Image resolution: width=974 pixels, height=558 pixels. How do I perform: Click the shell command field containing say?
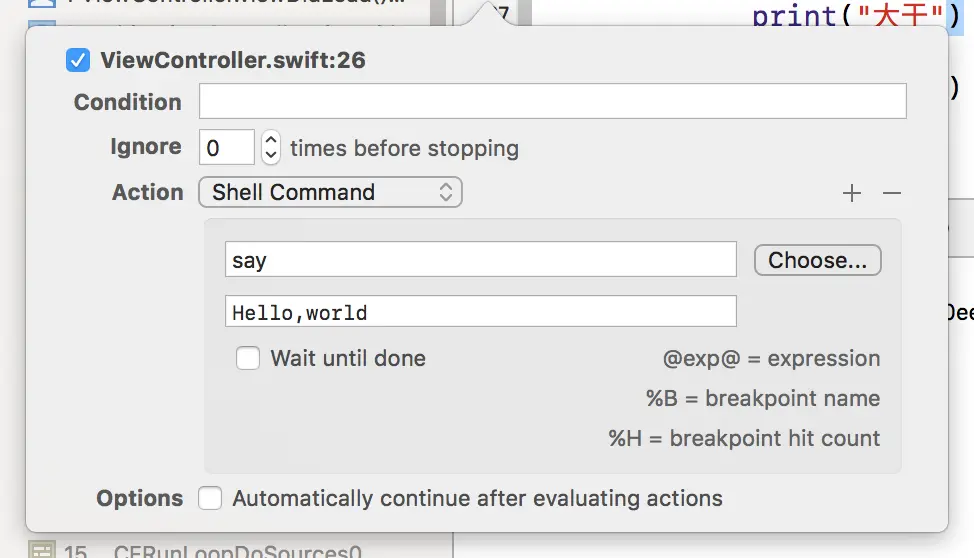click(x=481, y=260)
